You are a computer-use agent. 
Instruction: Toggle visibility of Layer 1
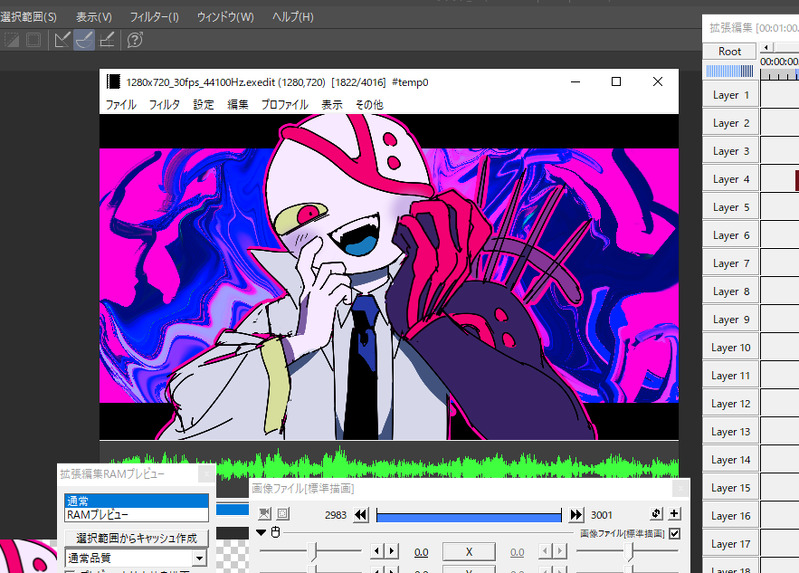[x=731, y=95]
